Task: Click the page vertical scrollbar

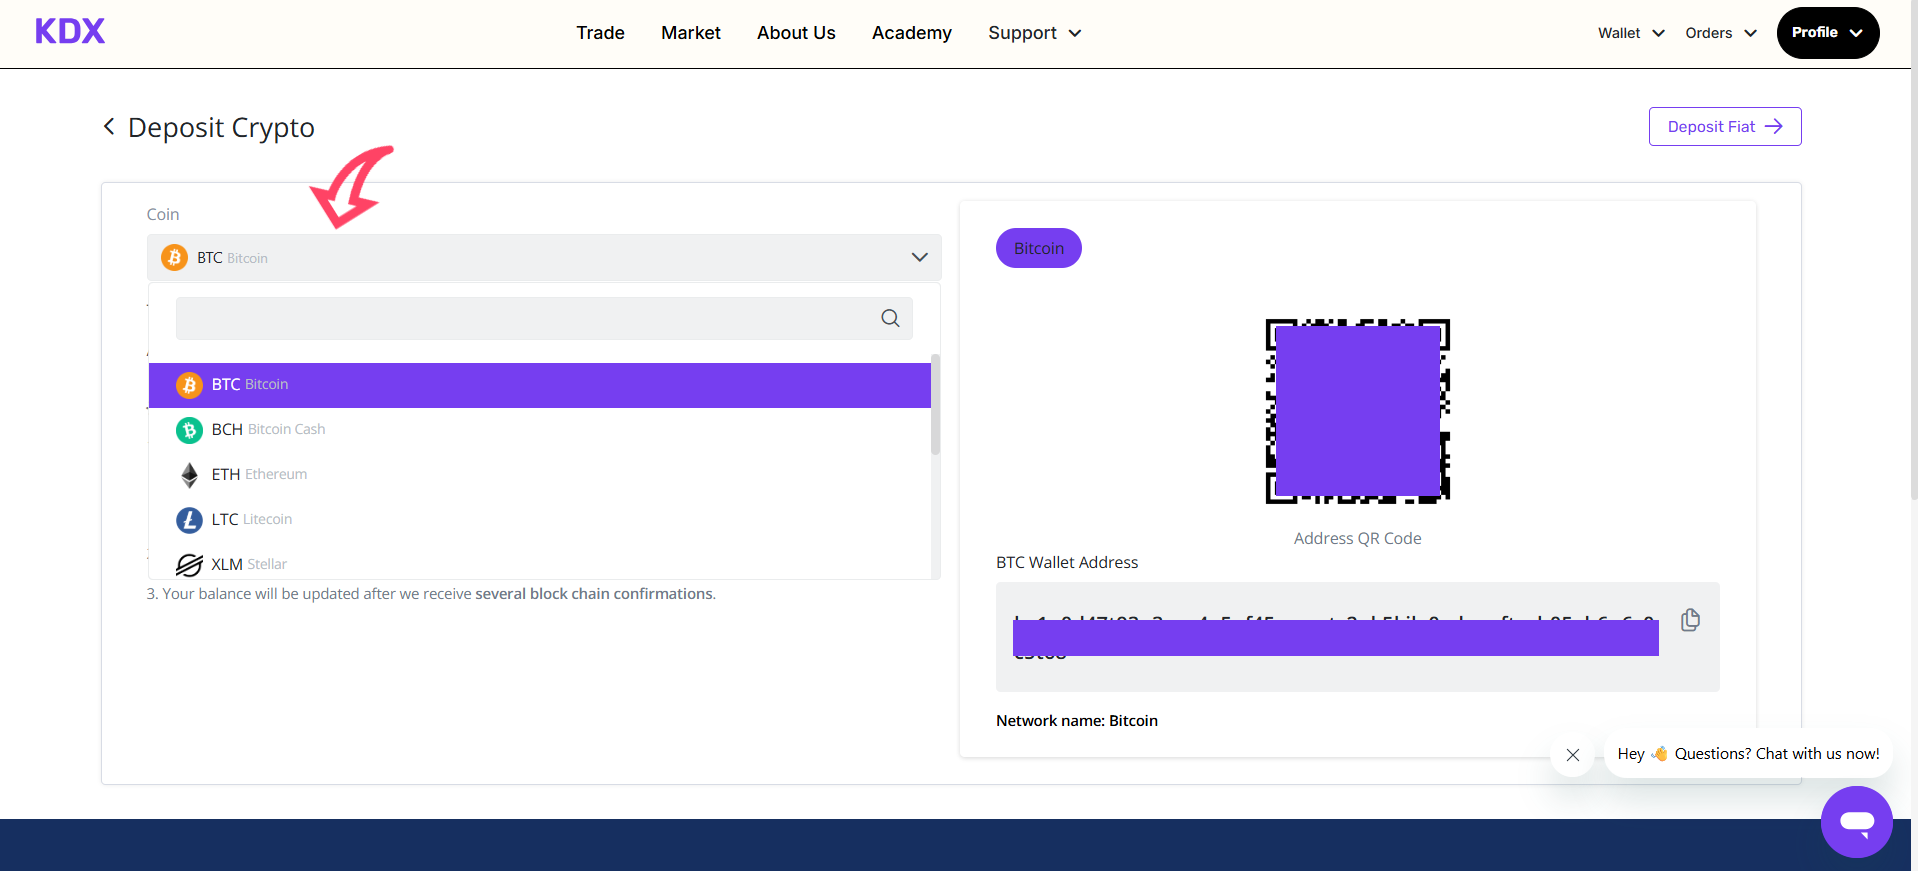Action: coord(1914,250)
